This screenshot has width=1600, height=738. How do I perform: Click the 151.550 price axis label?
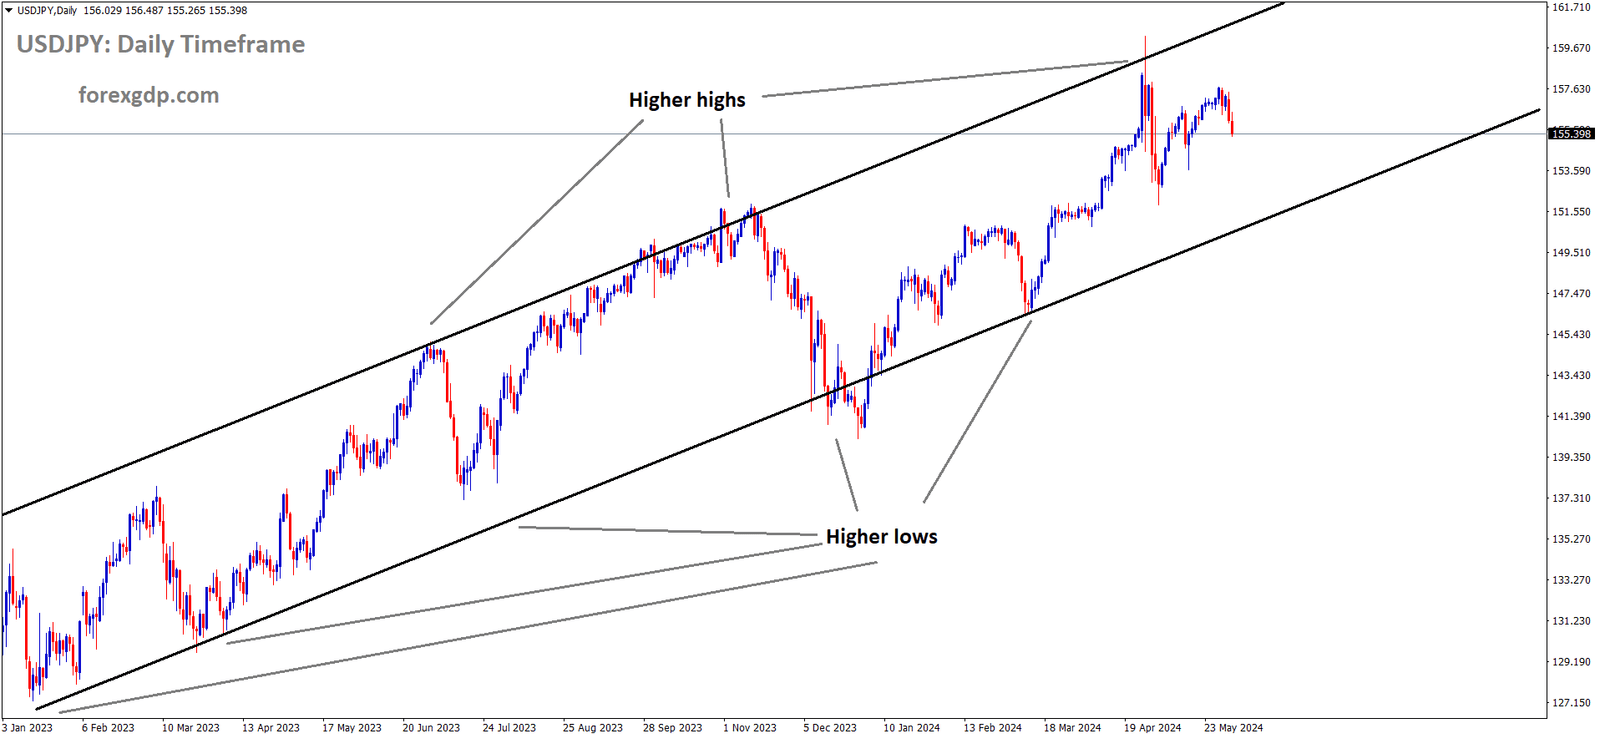1571,212
